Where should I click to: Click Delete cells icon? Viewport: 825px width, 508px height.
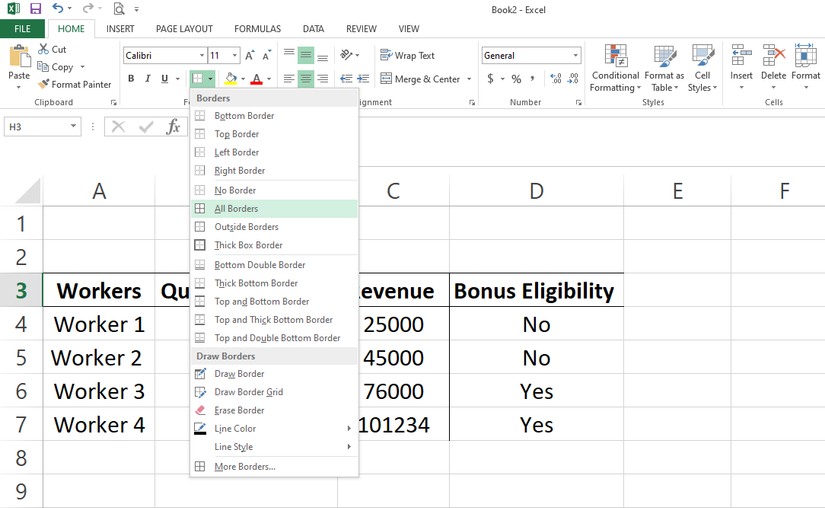773,55
